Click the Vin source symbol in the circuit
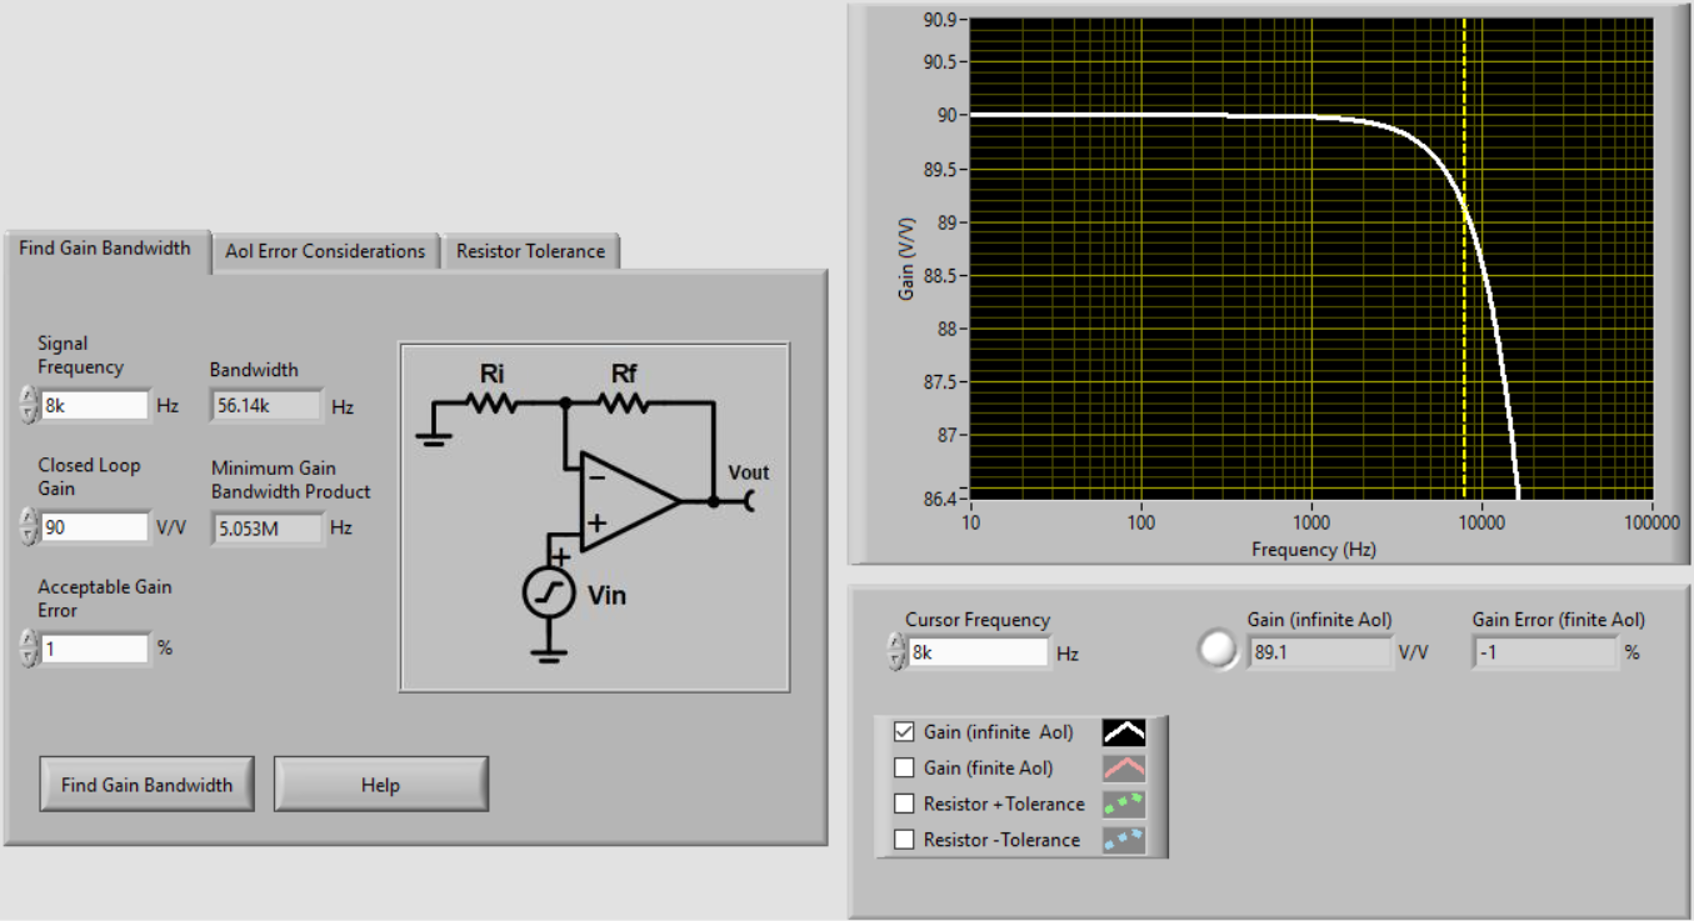 (548, 594)
